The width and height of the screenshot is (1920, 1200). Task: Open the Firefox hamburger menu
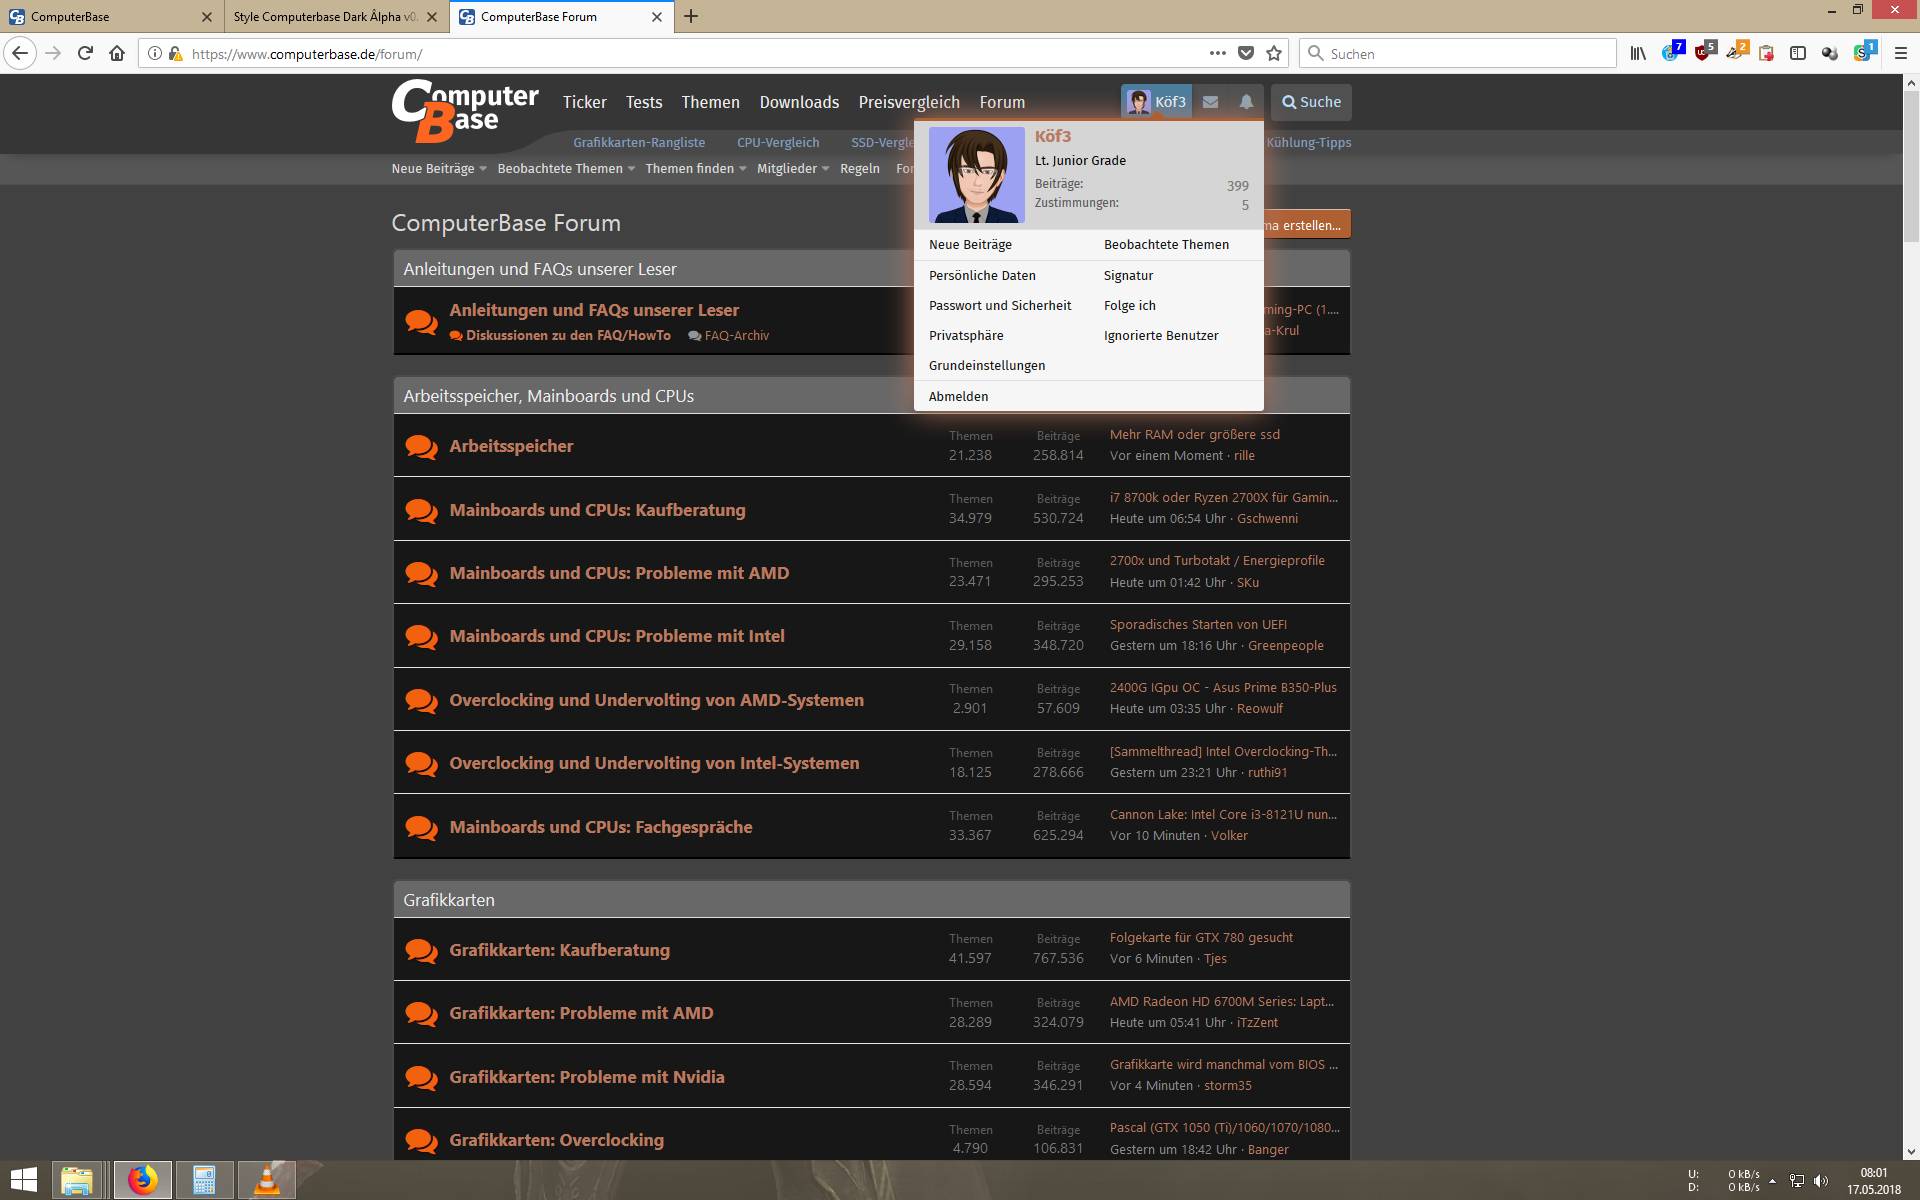point(1901,54)
